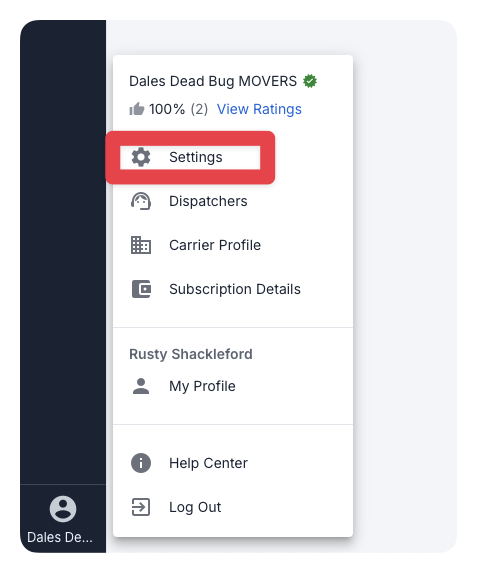This screenshot has height=573, width=477.
Task: Click the green verified badge icon
Action: 310,81
